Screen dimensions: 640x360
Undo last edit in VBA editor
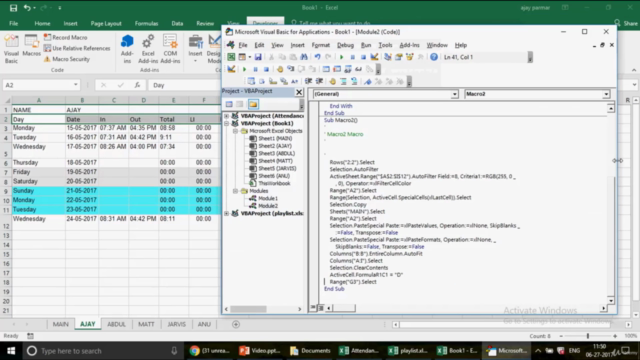317,57
